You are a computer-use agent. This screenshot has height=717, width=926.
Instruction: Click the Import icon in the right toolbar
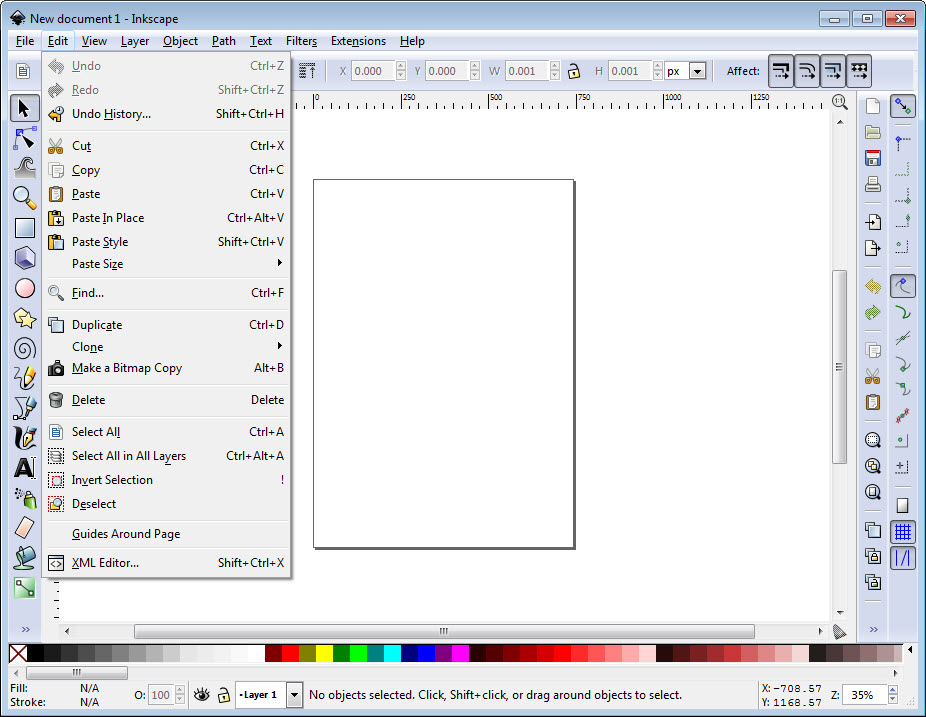pos(872,222)
